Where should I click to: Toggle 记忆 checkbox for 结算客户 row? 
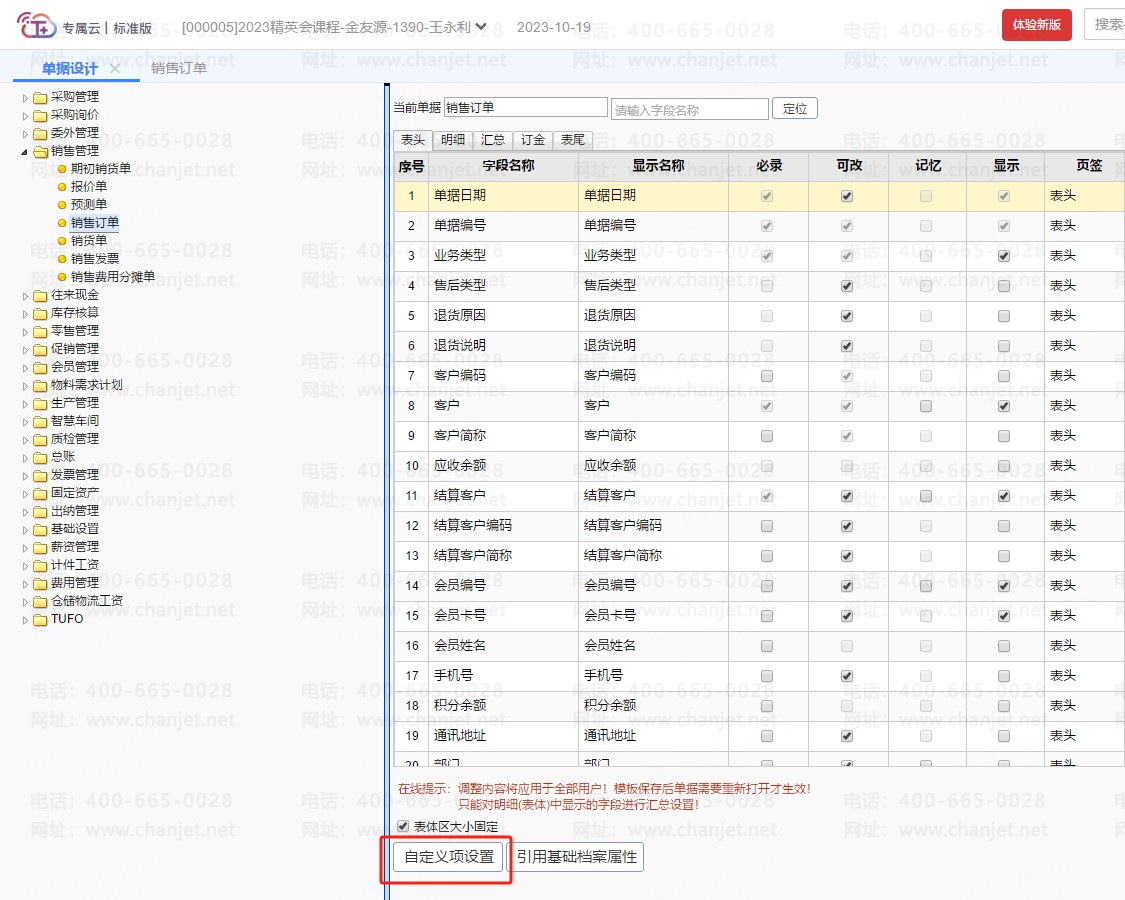926,496
